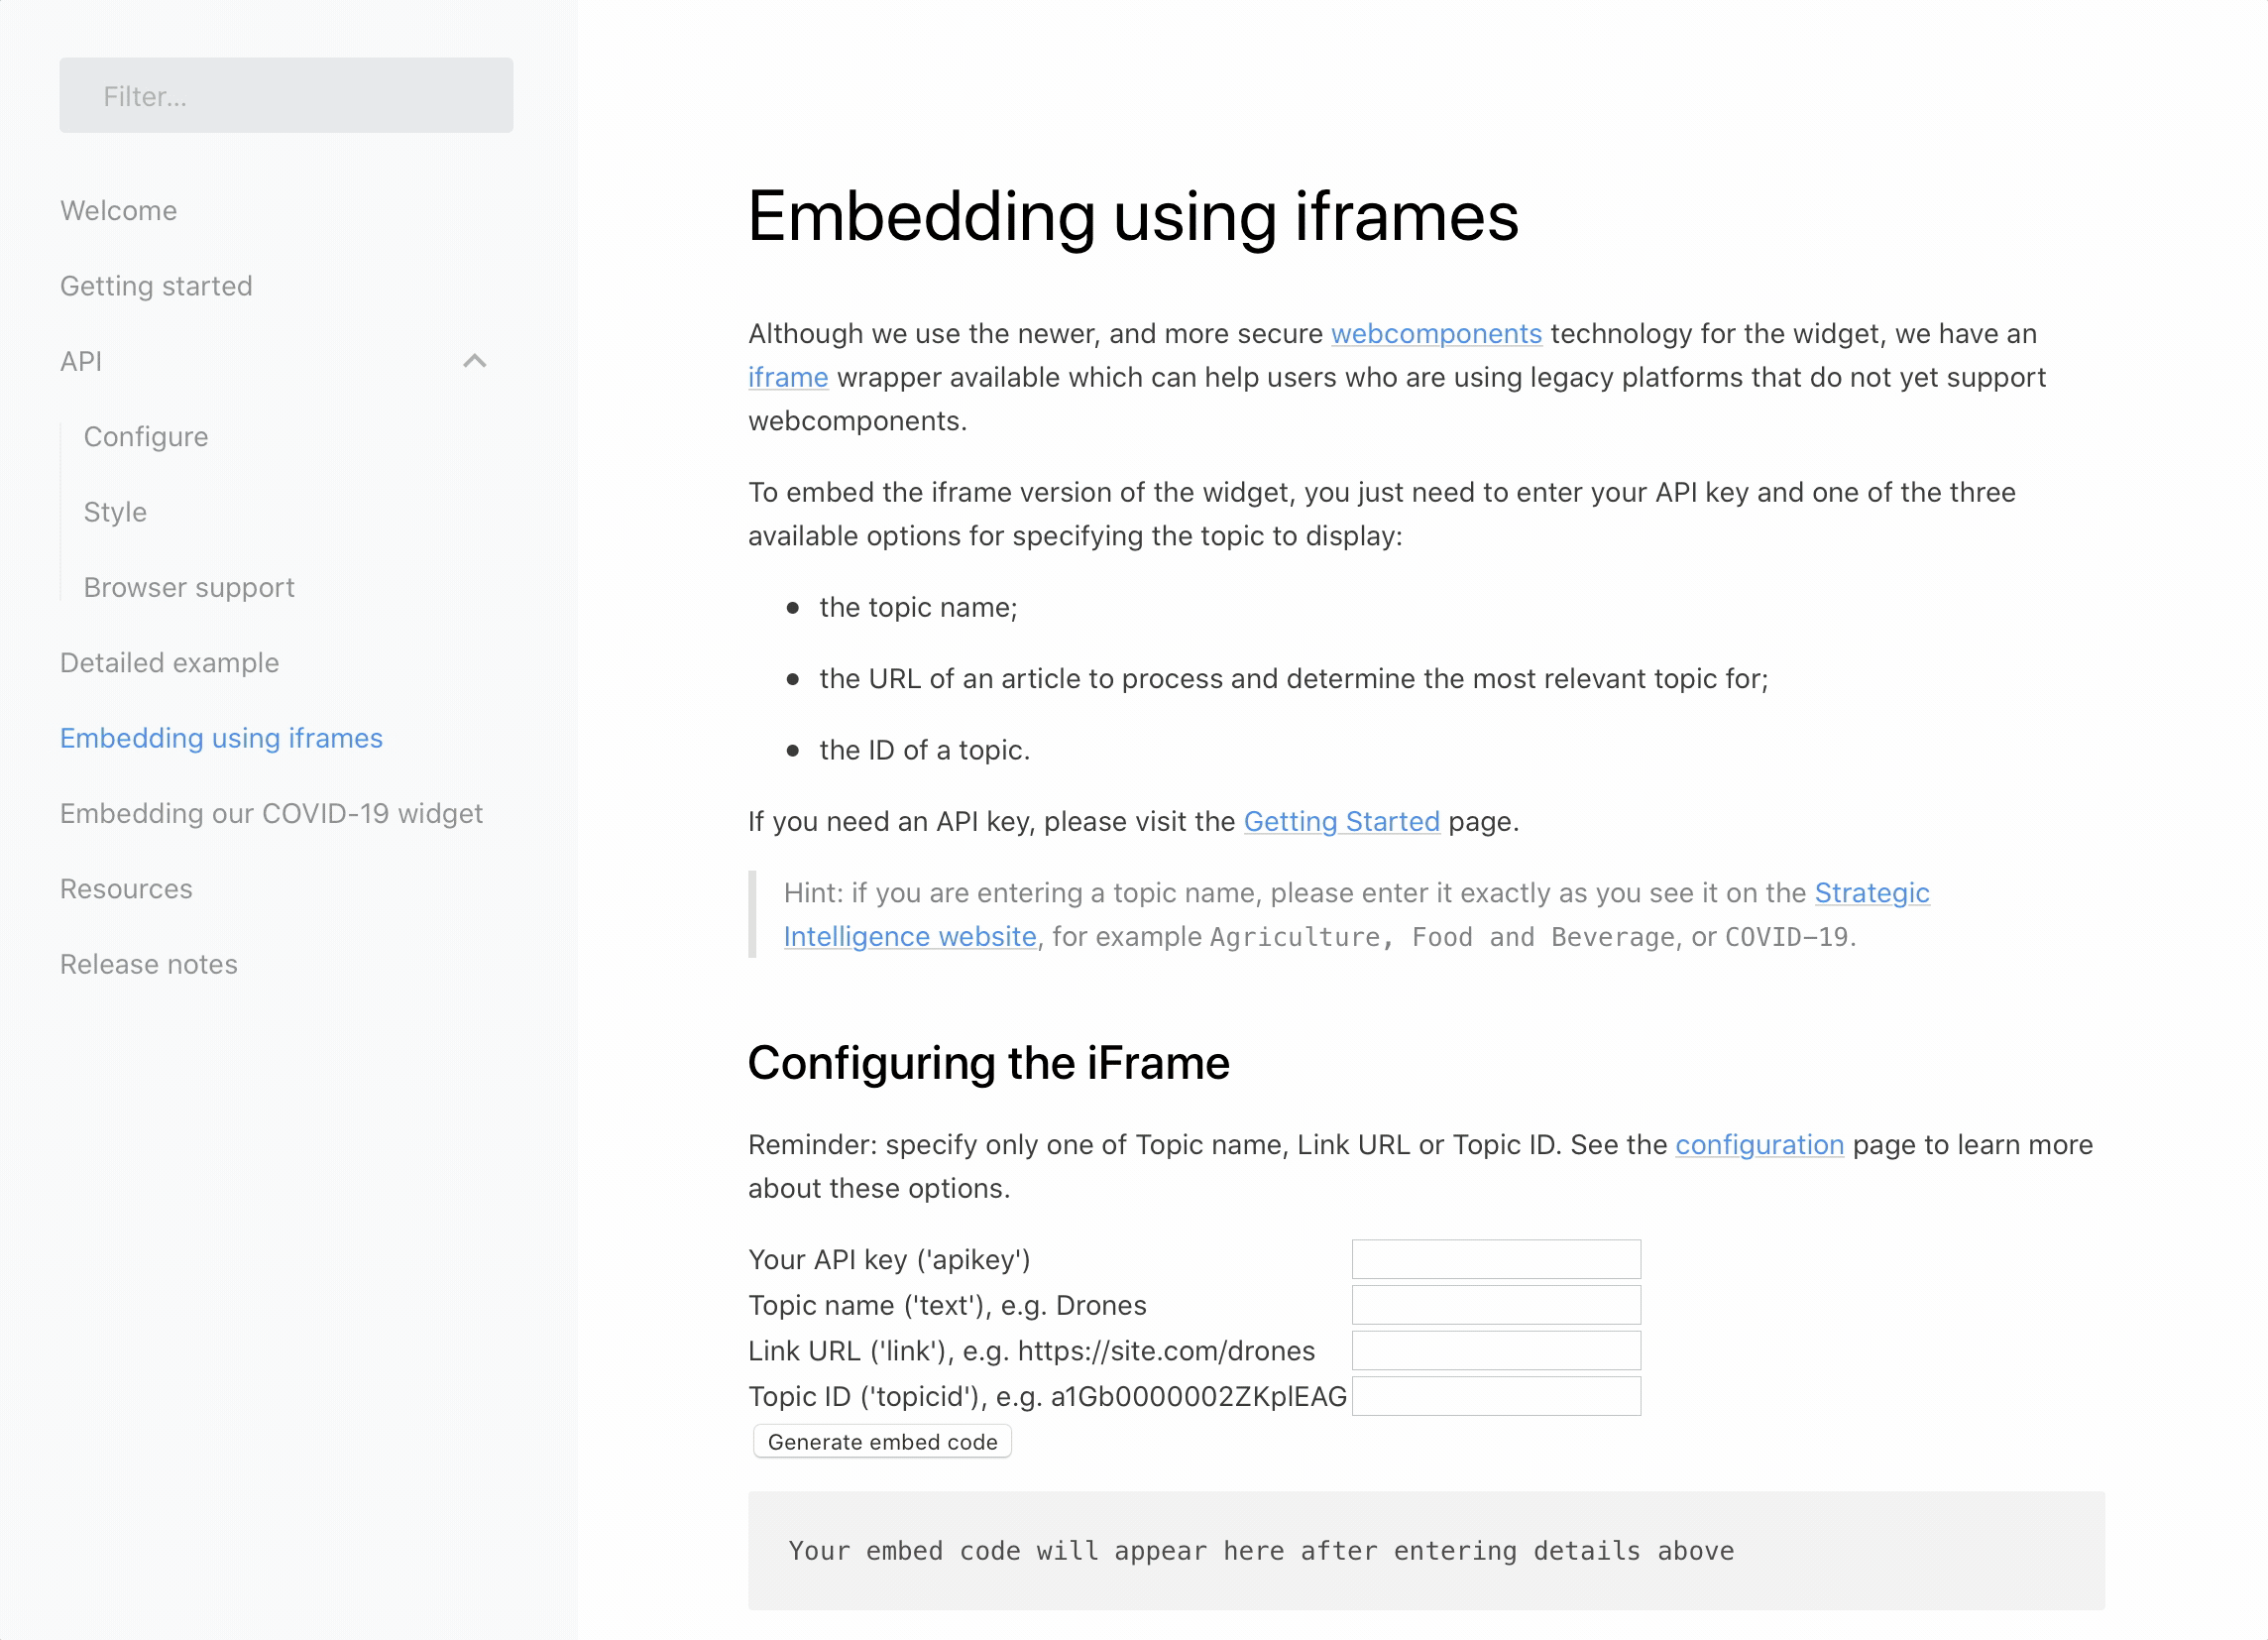This screenshot has height=1640, width=2268.
Task: Open the Style subsection
Action: pos(115,512)
